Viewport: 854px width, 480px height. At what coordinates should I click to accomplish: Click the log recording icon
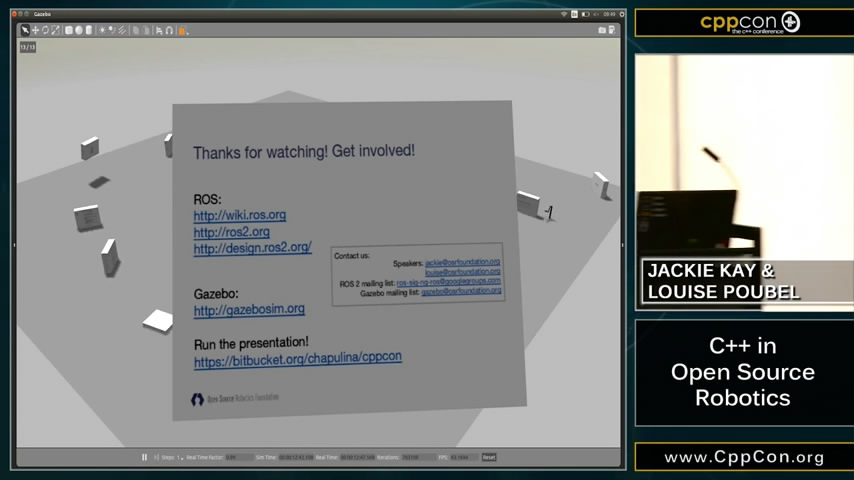click(x=612, y=30)
